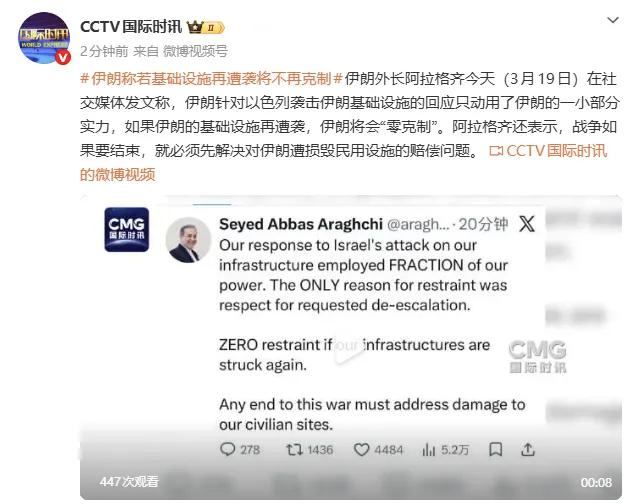Click the red verified V badge
The height and width of the screenshot is (504, 636).
[x=62, y=58]
